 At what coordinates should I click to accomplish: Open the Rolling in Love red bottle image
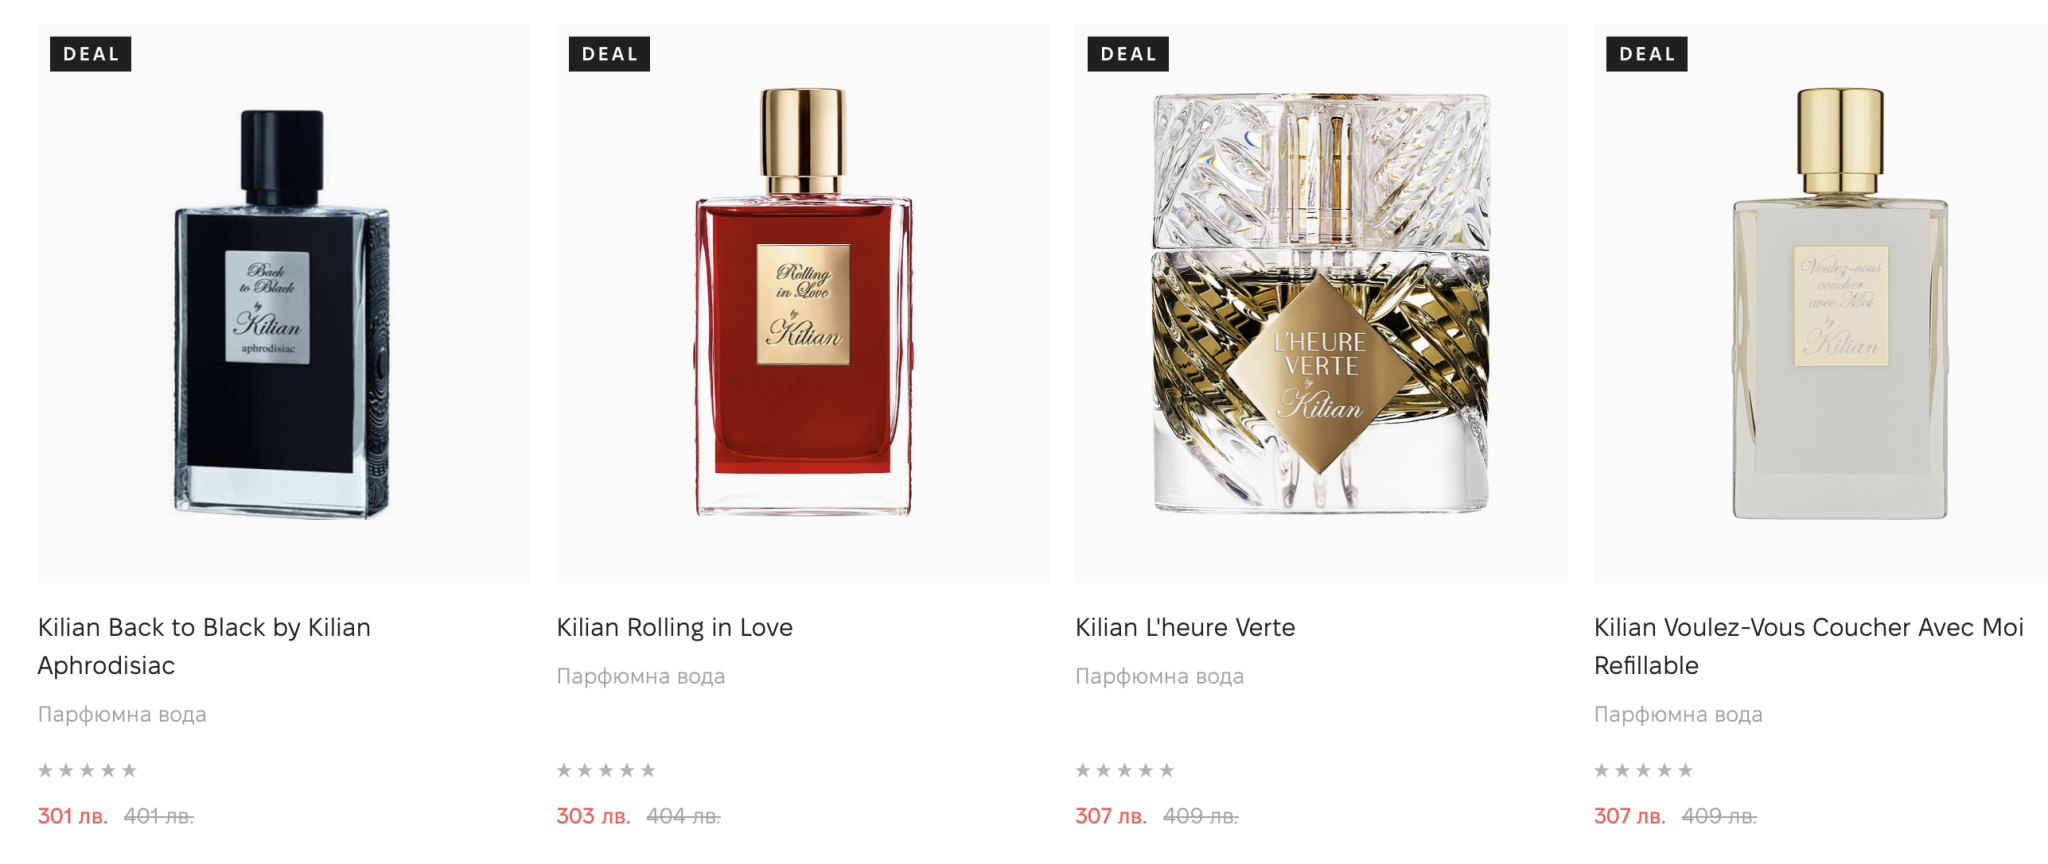pyautogui.click(x=802, y=303)
